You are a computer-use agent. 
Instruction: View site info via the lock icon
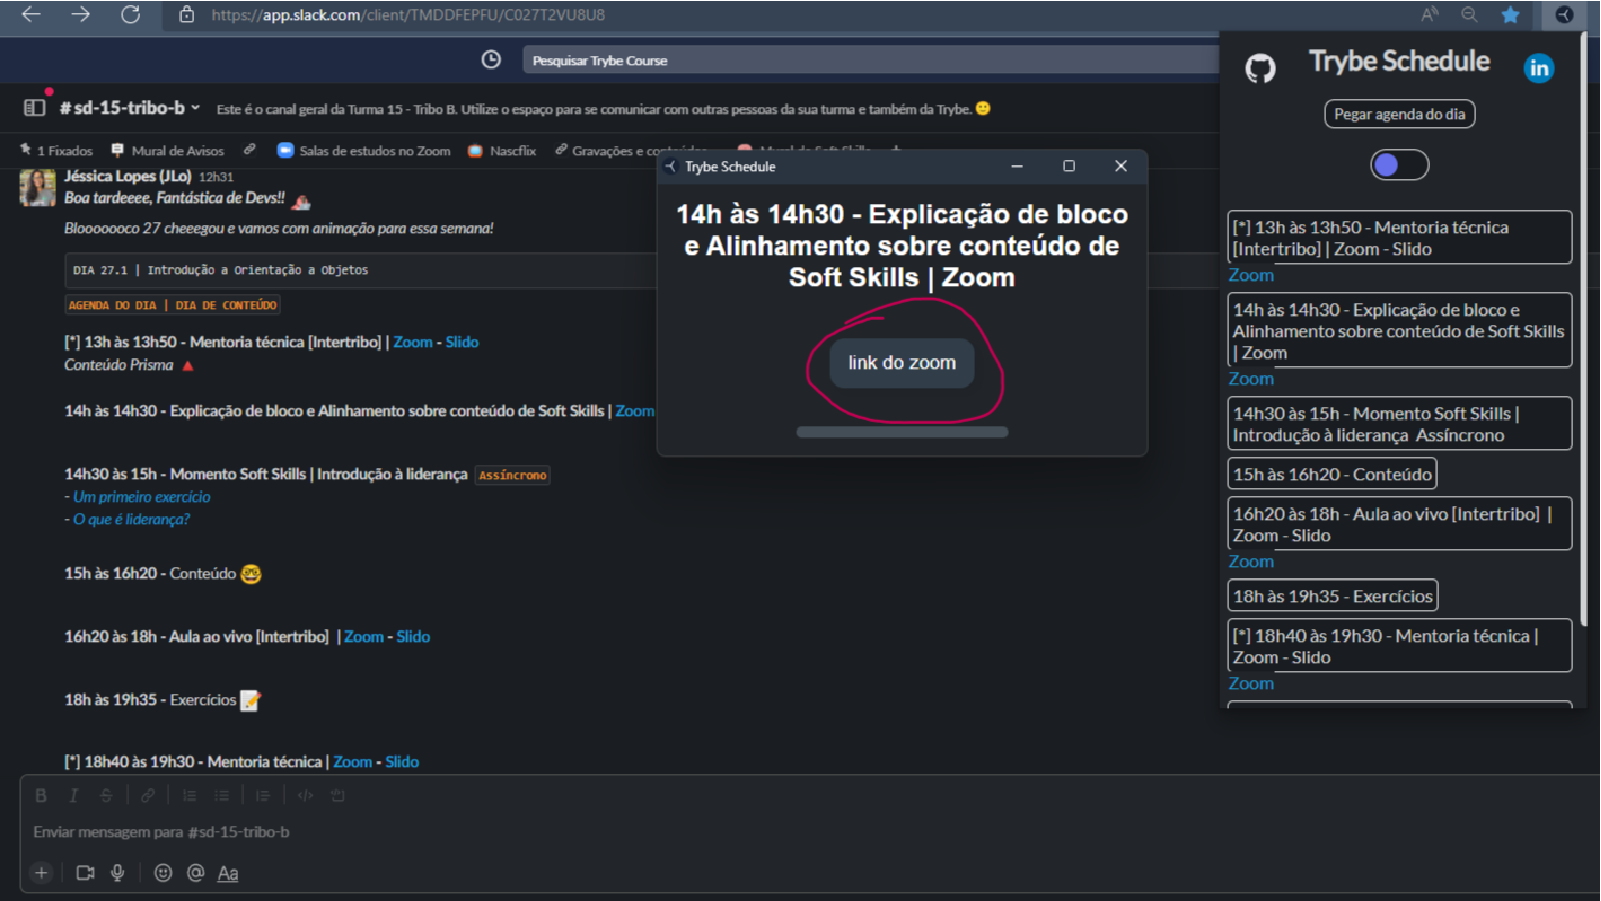point(186,14)
